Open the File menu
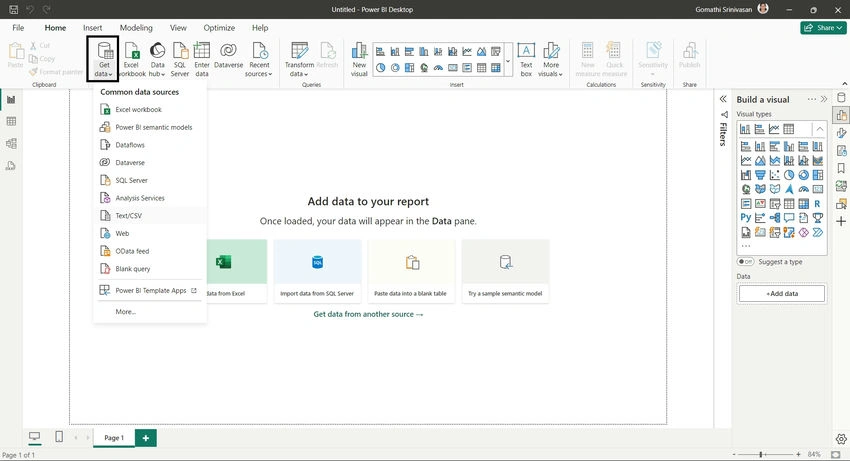Screen dimensions: 850x461 coord(18,28)
